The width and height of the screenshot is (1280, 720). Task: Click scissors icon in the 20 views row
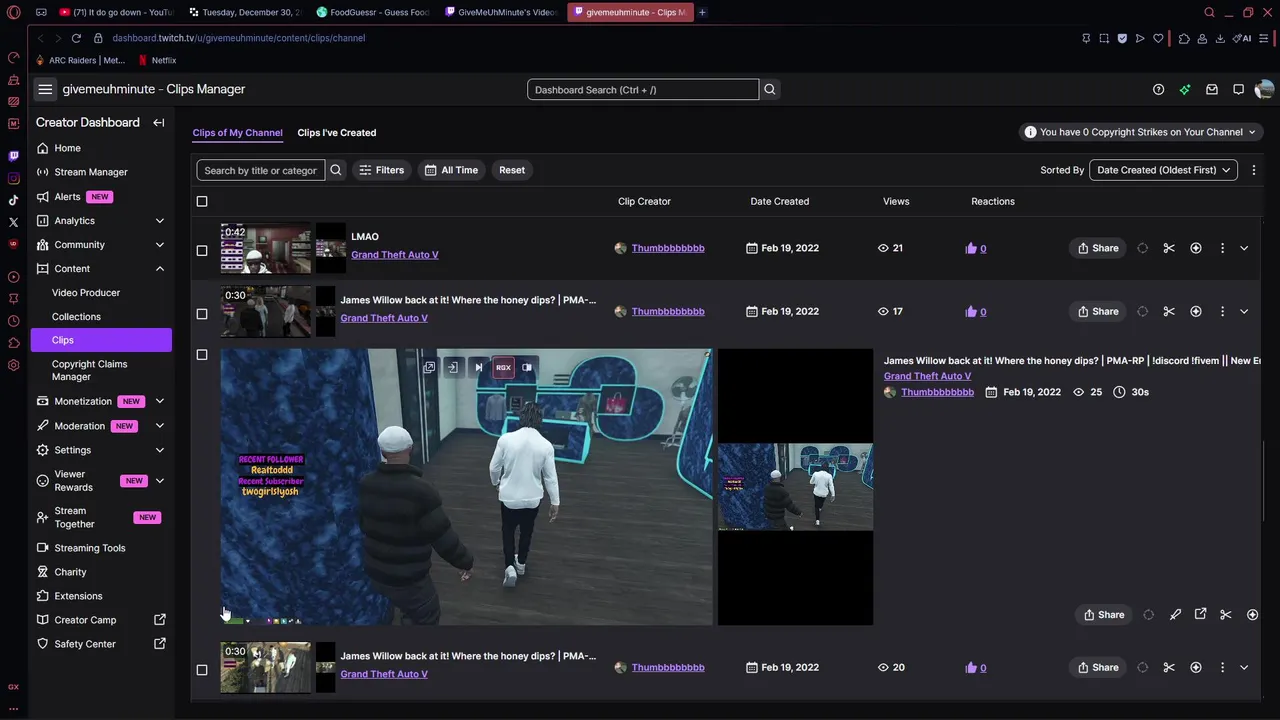(x=1169, y=667)
